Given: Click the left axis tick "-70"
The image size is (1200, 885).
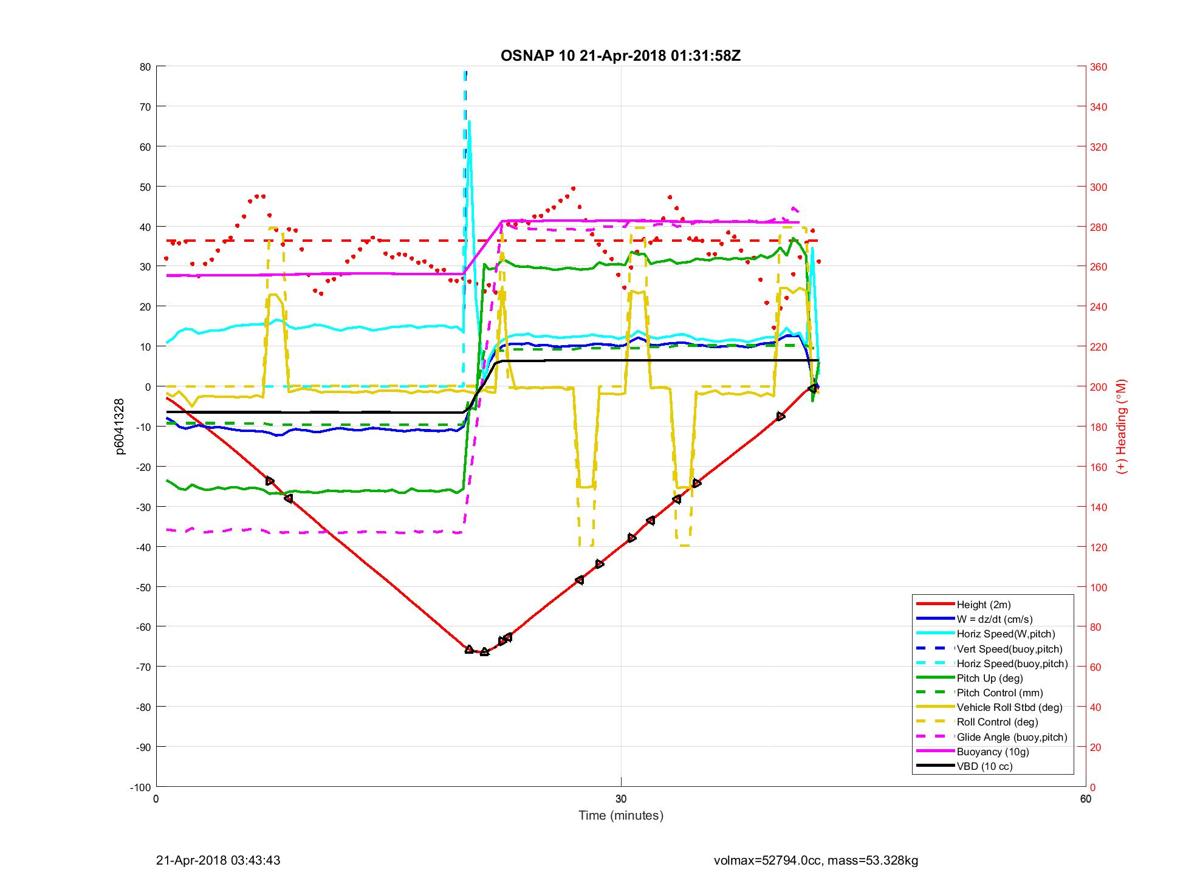Looking at the screenshot, I should pyautogui.click(x=142, y=667).
